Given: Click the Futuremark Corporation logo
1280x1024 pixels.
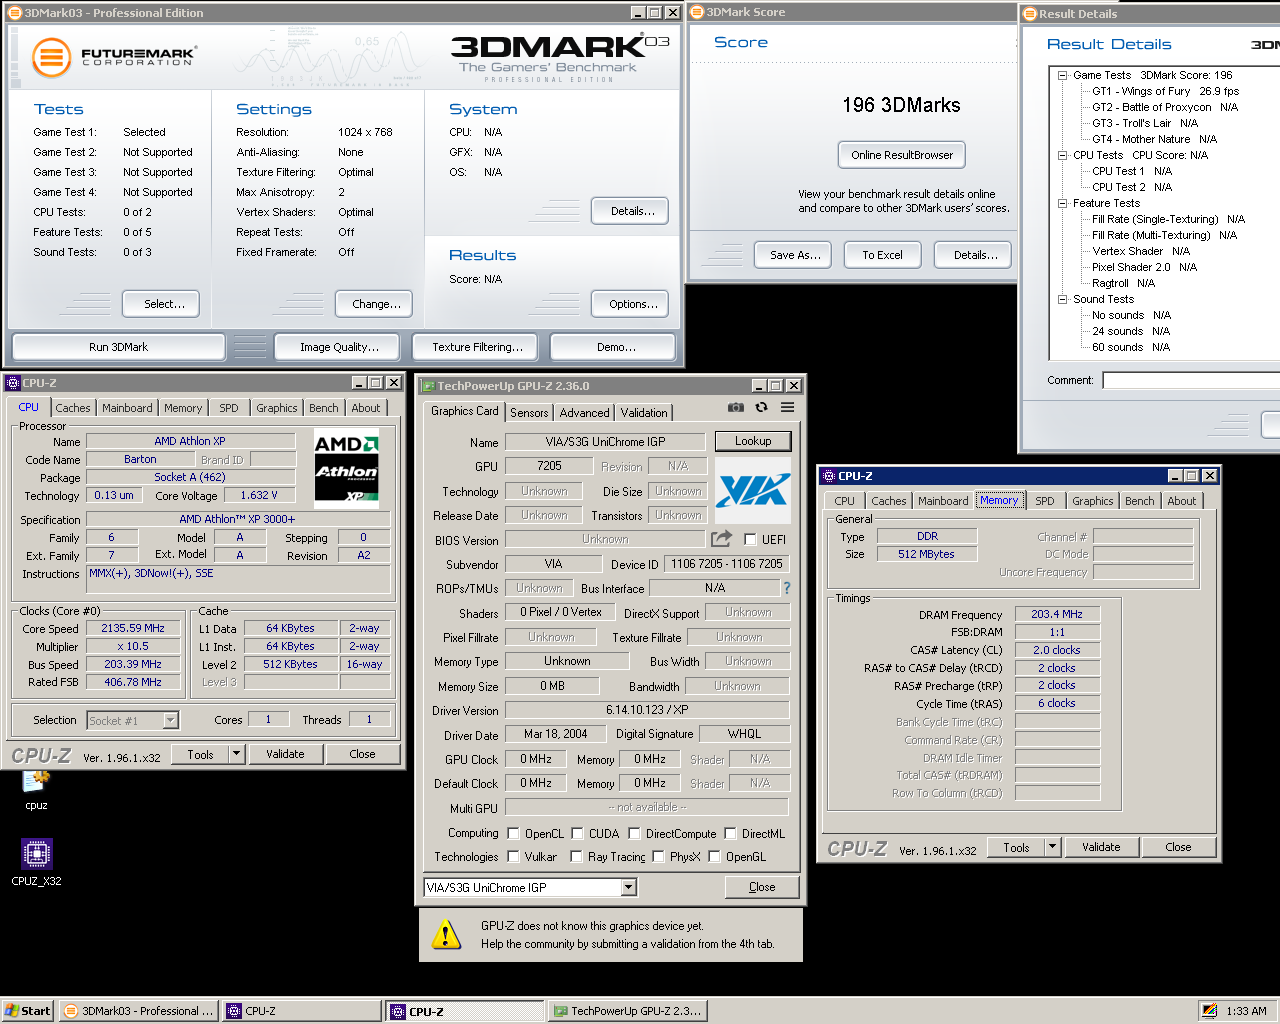Looking at the screenshot, I should [113, 57].
